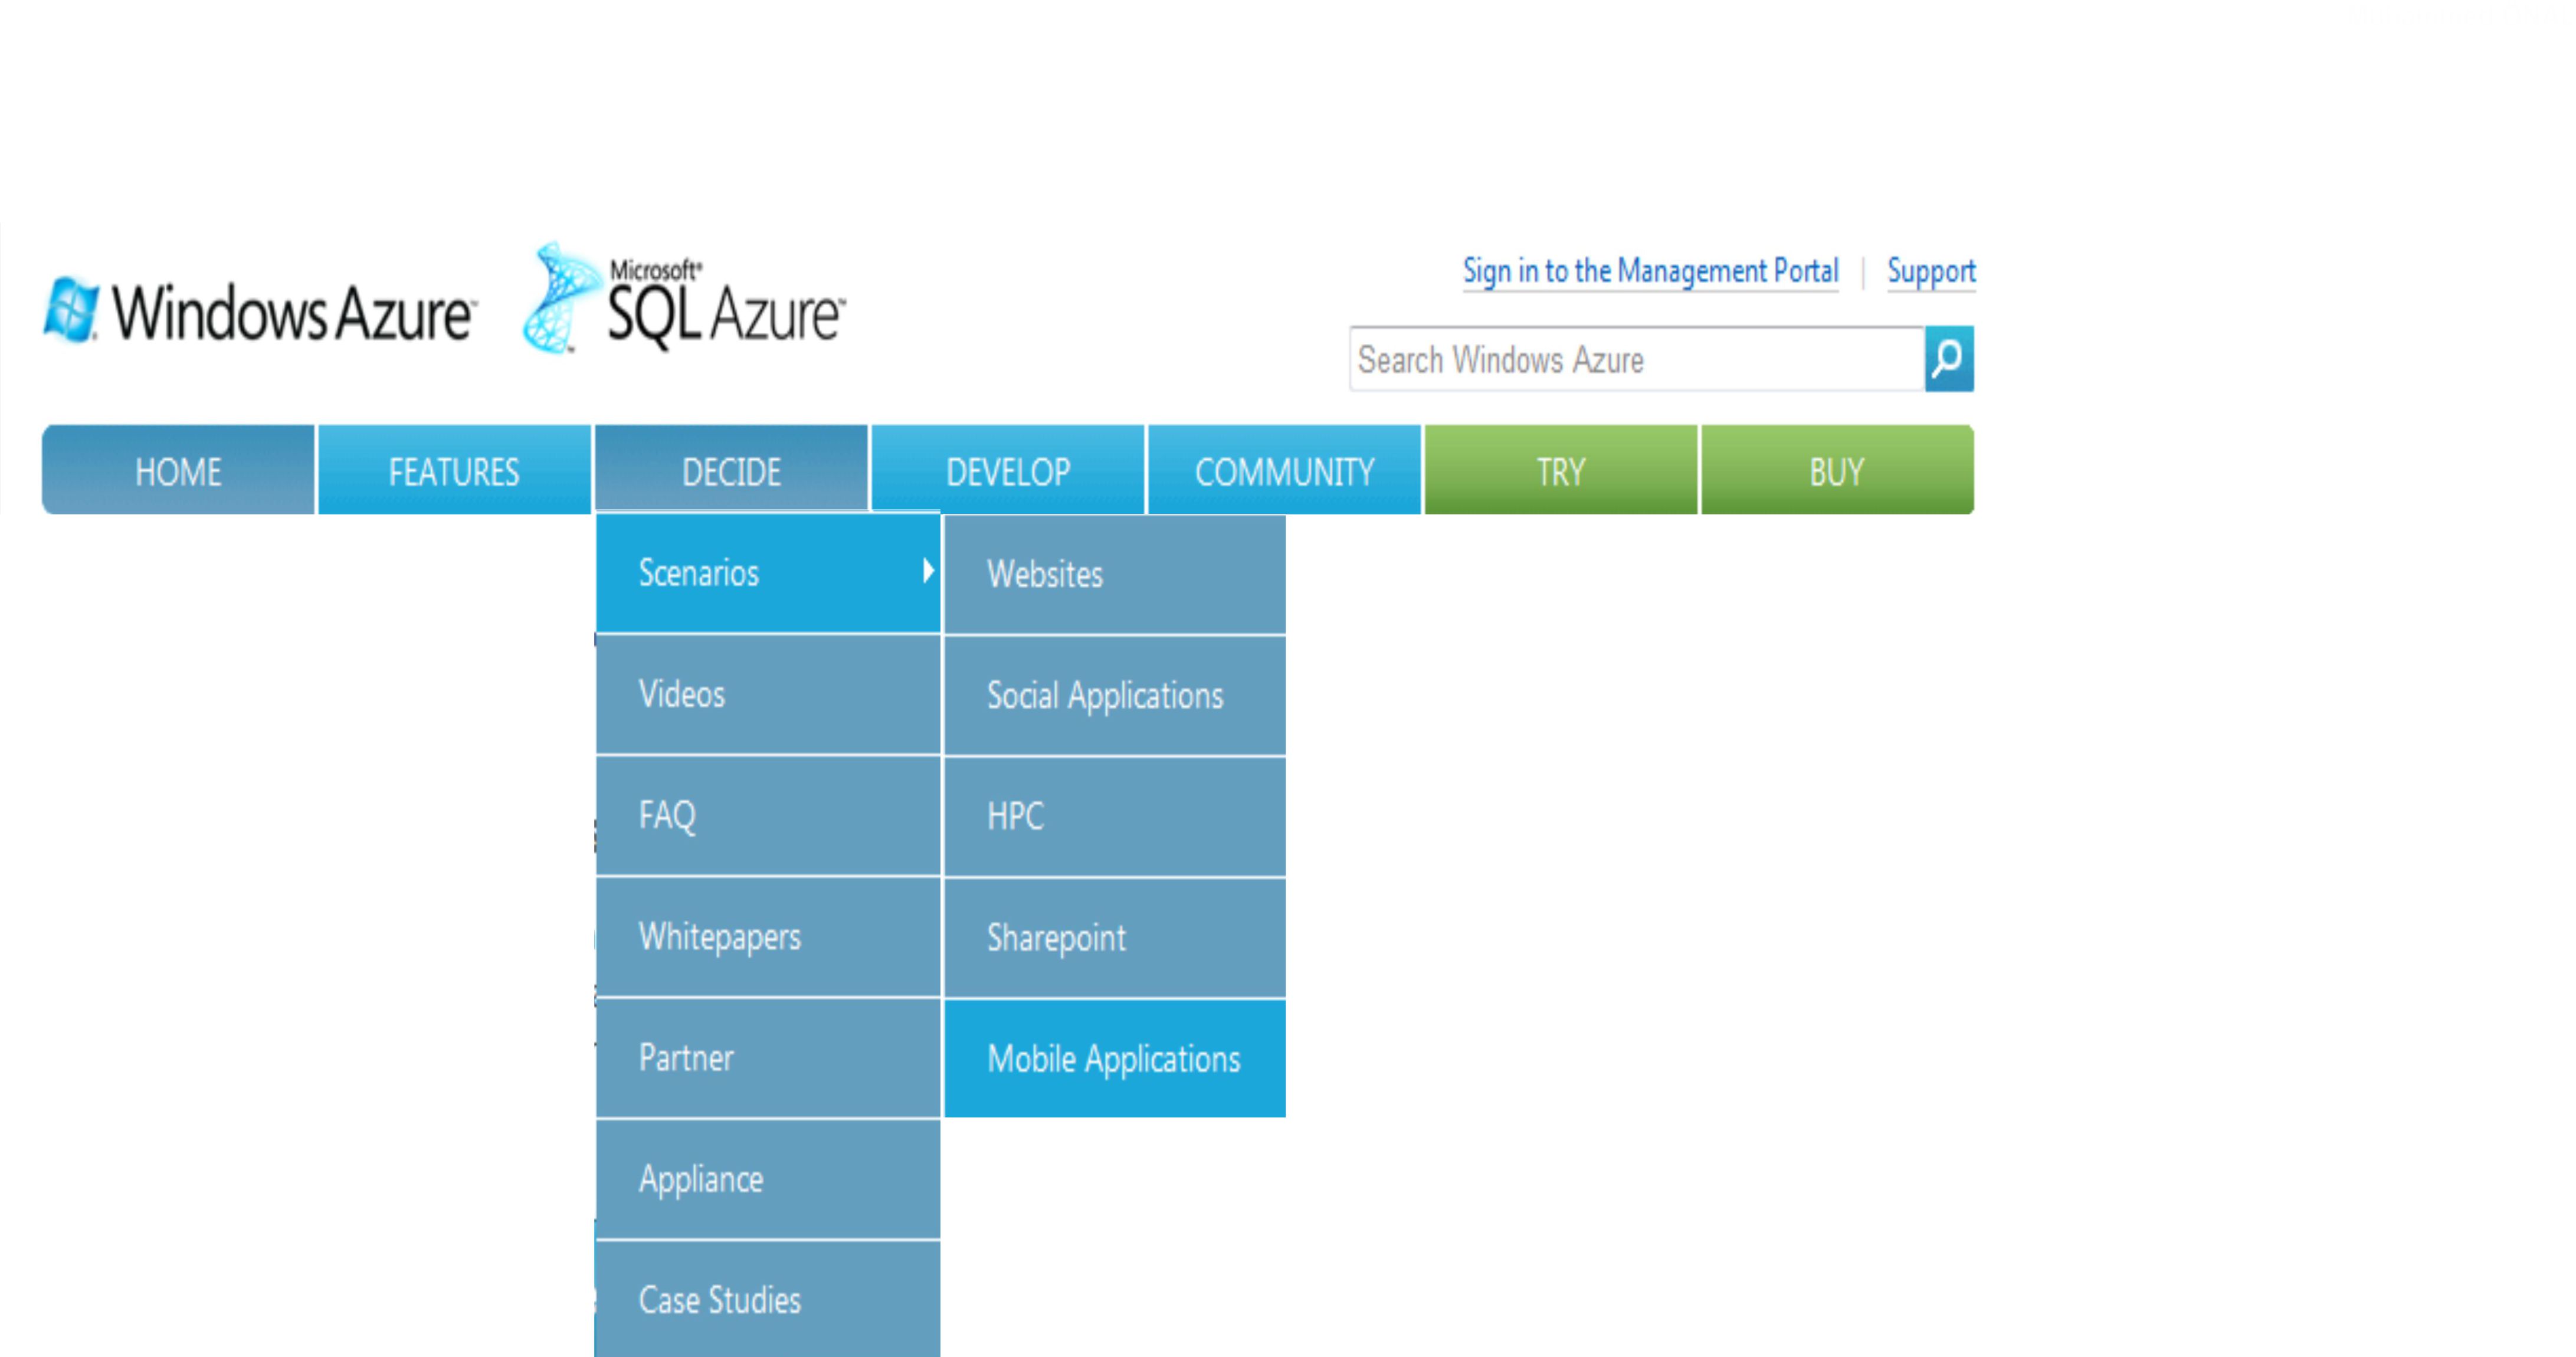This screenshot has height=1357, width=2576.
Task: Open the DEVELOP navigation item
Action: 1008,471
